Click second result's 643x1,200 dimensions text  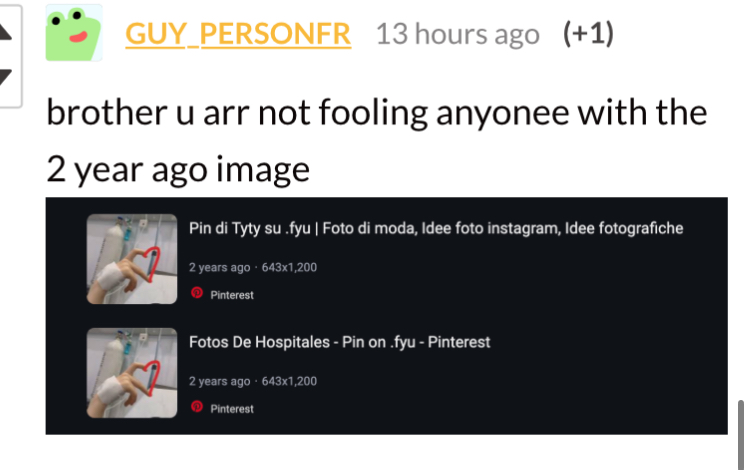point(289,381)
